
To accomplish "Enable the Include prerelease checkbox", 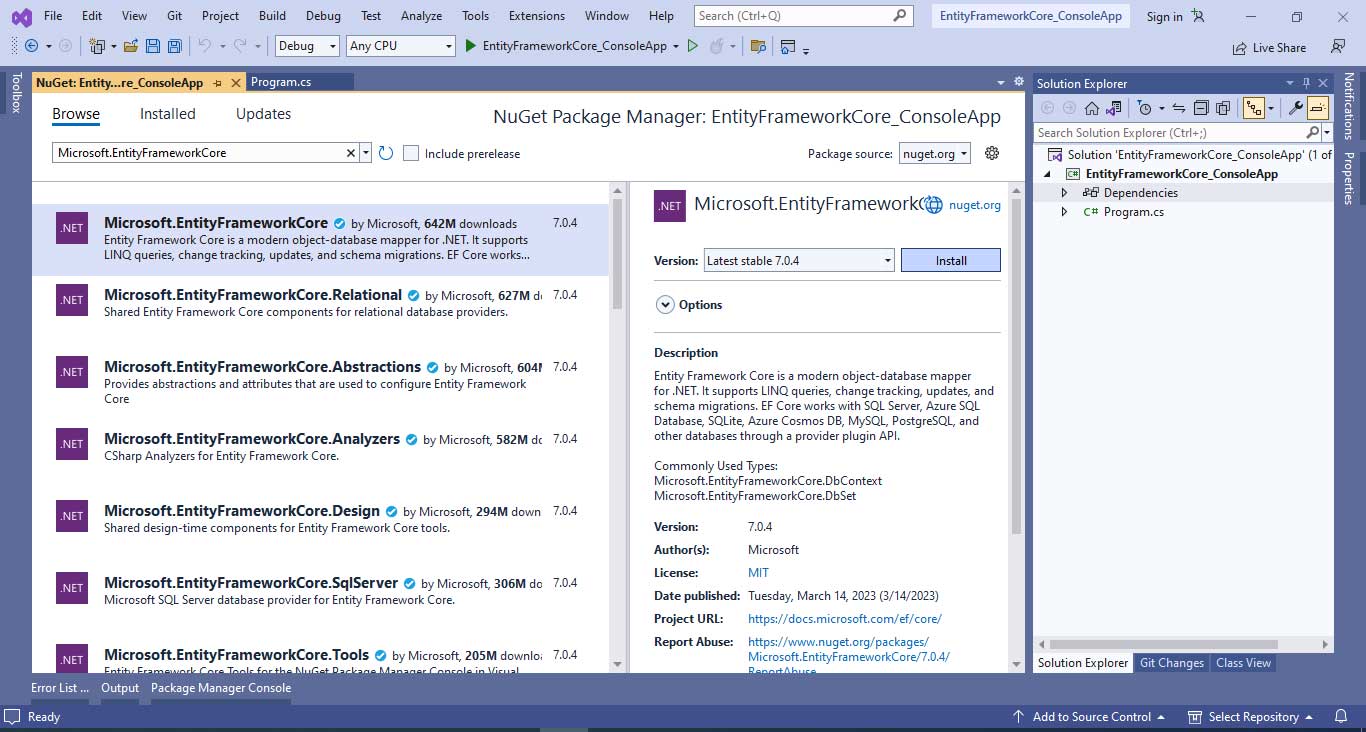I will point(411,153).
